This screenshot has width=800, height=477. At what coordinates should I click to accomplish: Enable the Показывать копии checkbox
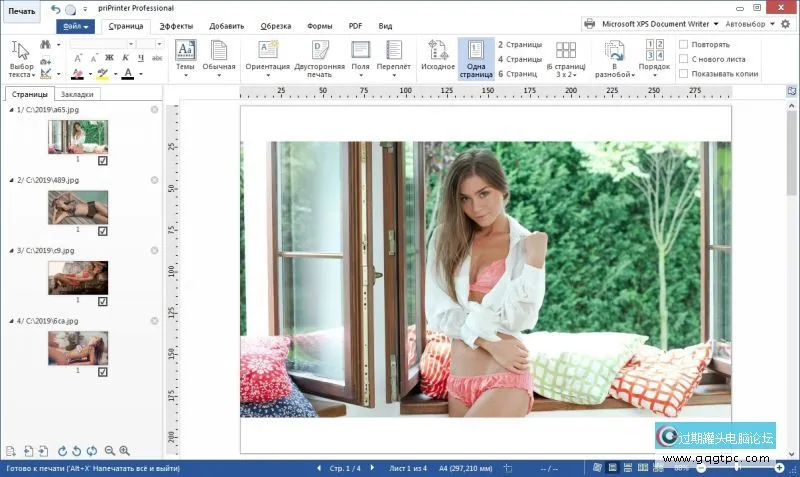[684, 74]
